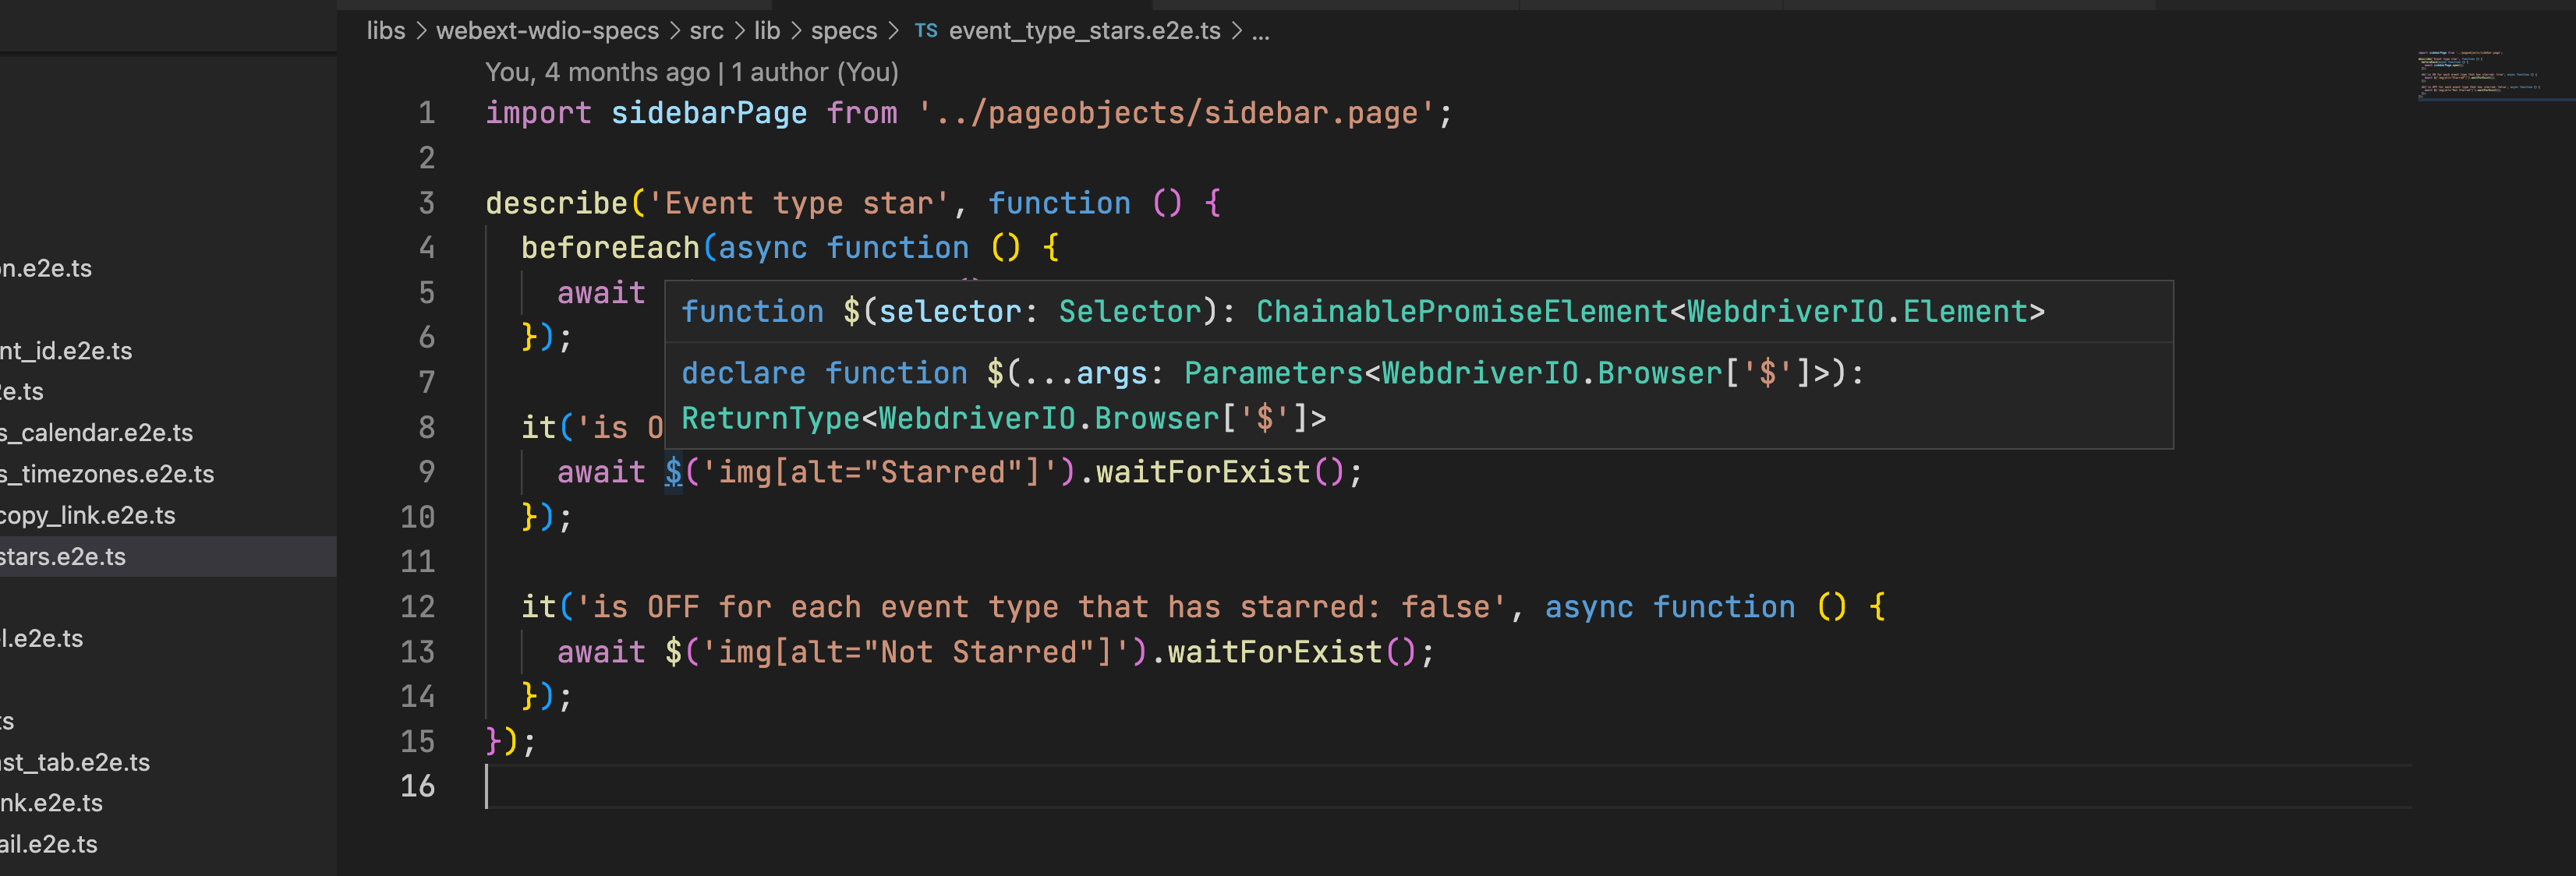
Task: Click the "src" breadcrumb item
Action: click(707, 30)
